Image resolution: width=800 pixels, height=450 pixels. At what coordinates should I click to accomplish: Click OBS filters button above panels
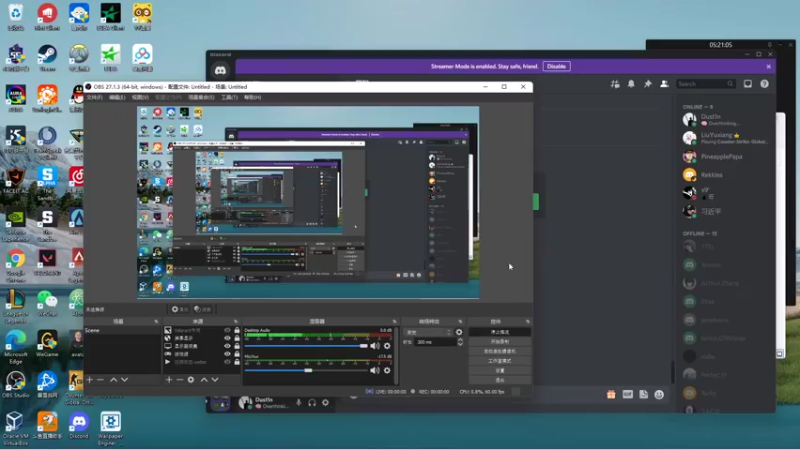tap(203, 309)
